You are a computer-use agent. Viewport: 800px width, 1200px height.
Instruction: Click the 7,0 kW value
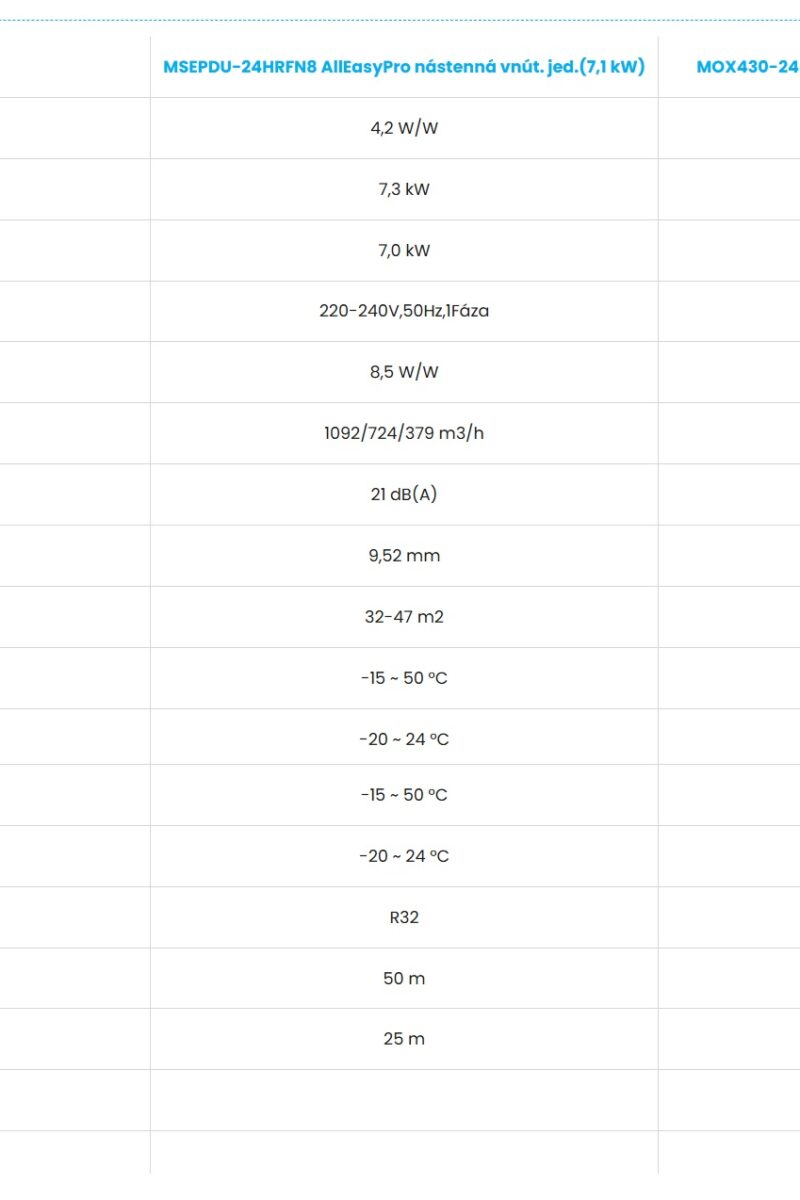(x=404, y=250)
